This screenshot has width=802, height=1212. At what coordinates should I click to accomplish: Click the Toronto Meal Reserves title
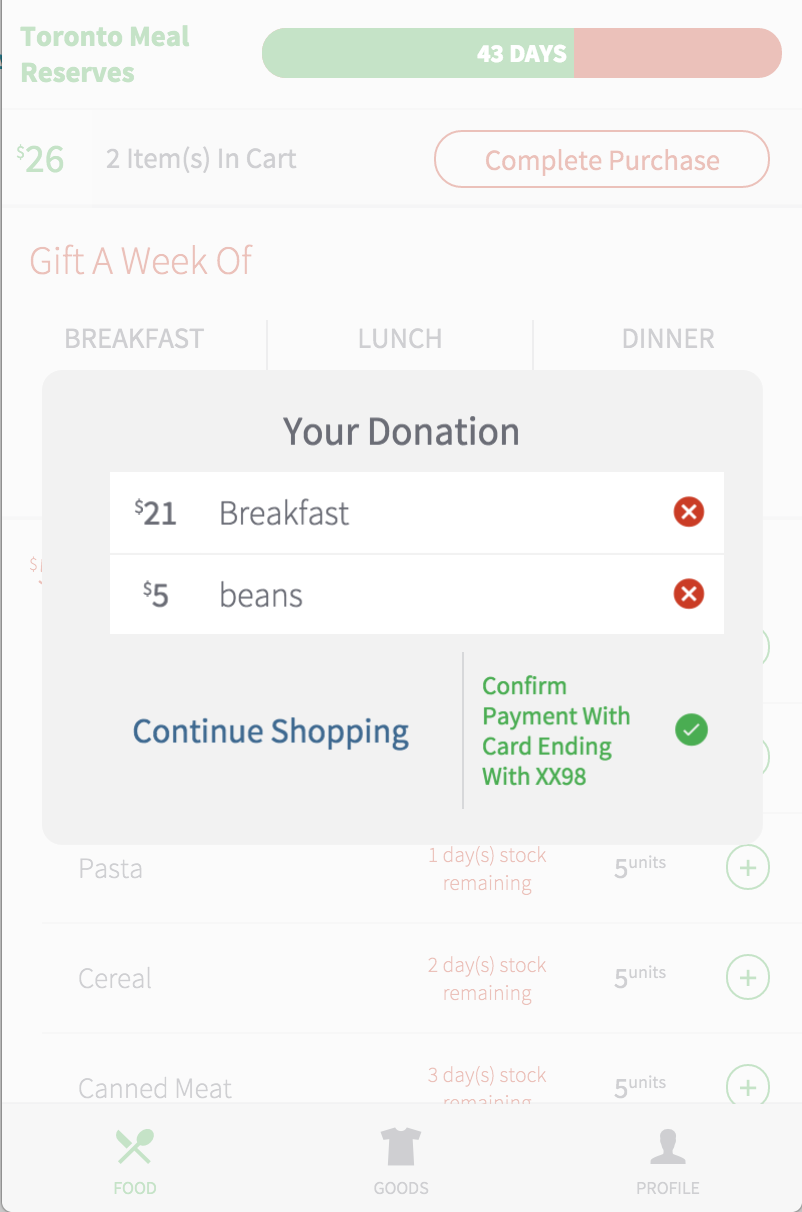click(x=105, y=54)
